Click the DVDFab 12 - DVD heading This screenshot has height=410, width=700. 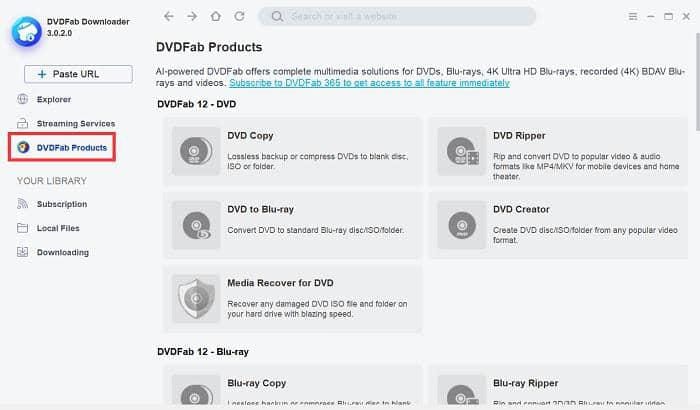click(x=196, y=104)
